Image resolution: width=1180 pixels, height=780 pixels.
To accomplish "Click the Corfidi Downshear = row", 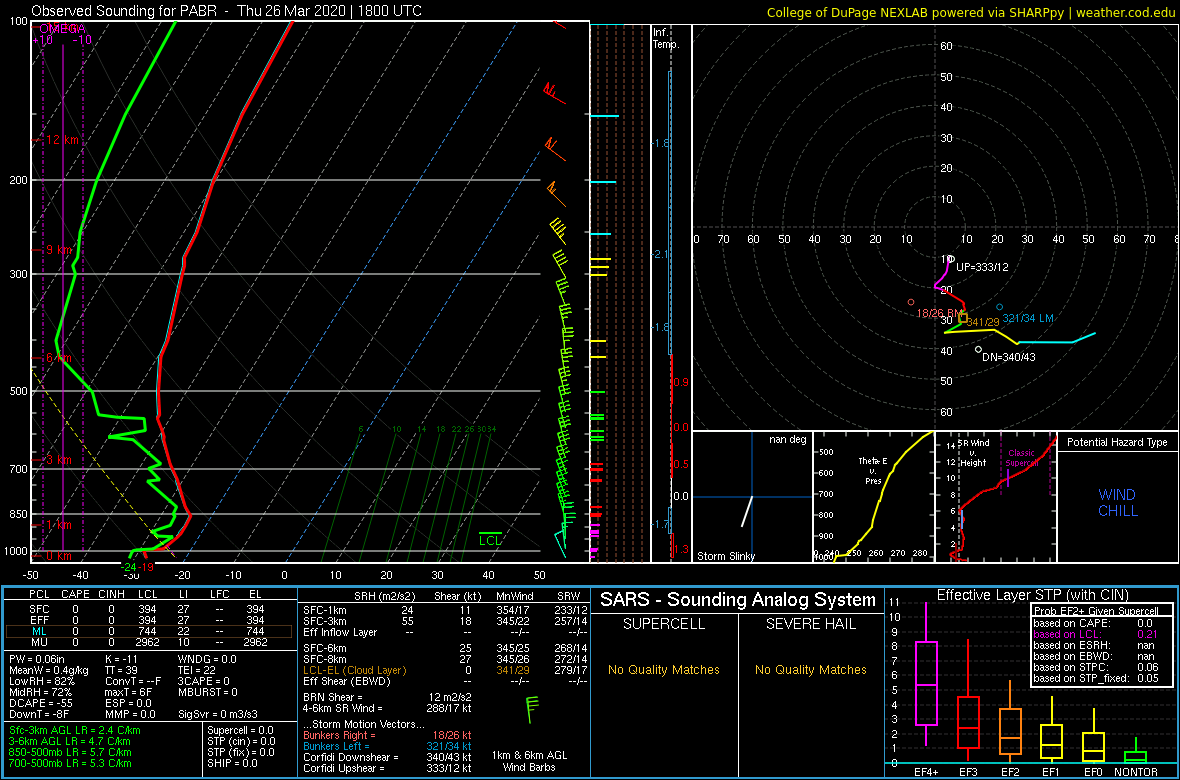I will pyautogui.click(x=388, y=757).
